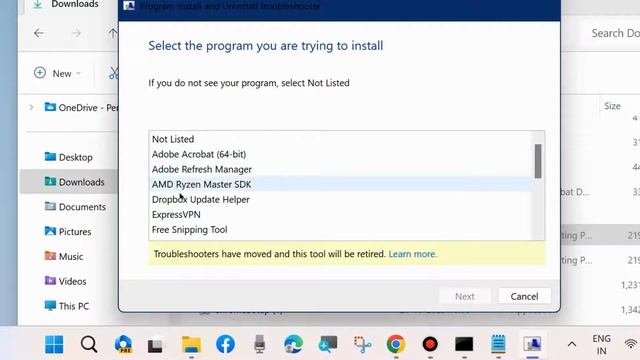The width and height of the screenshot is (640, 360).
Task: Open Google Chrome from taskbar
Action: coord(396,344)
